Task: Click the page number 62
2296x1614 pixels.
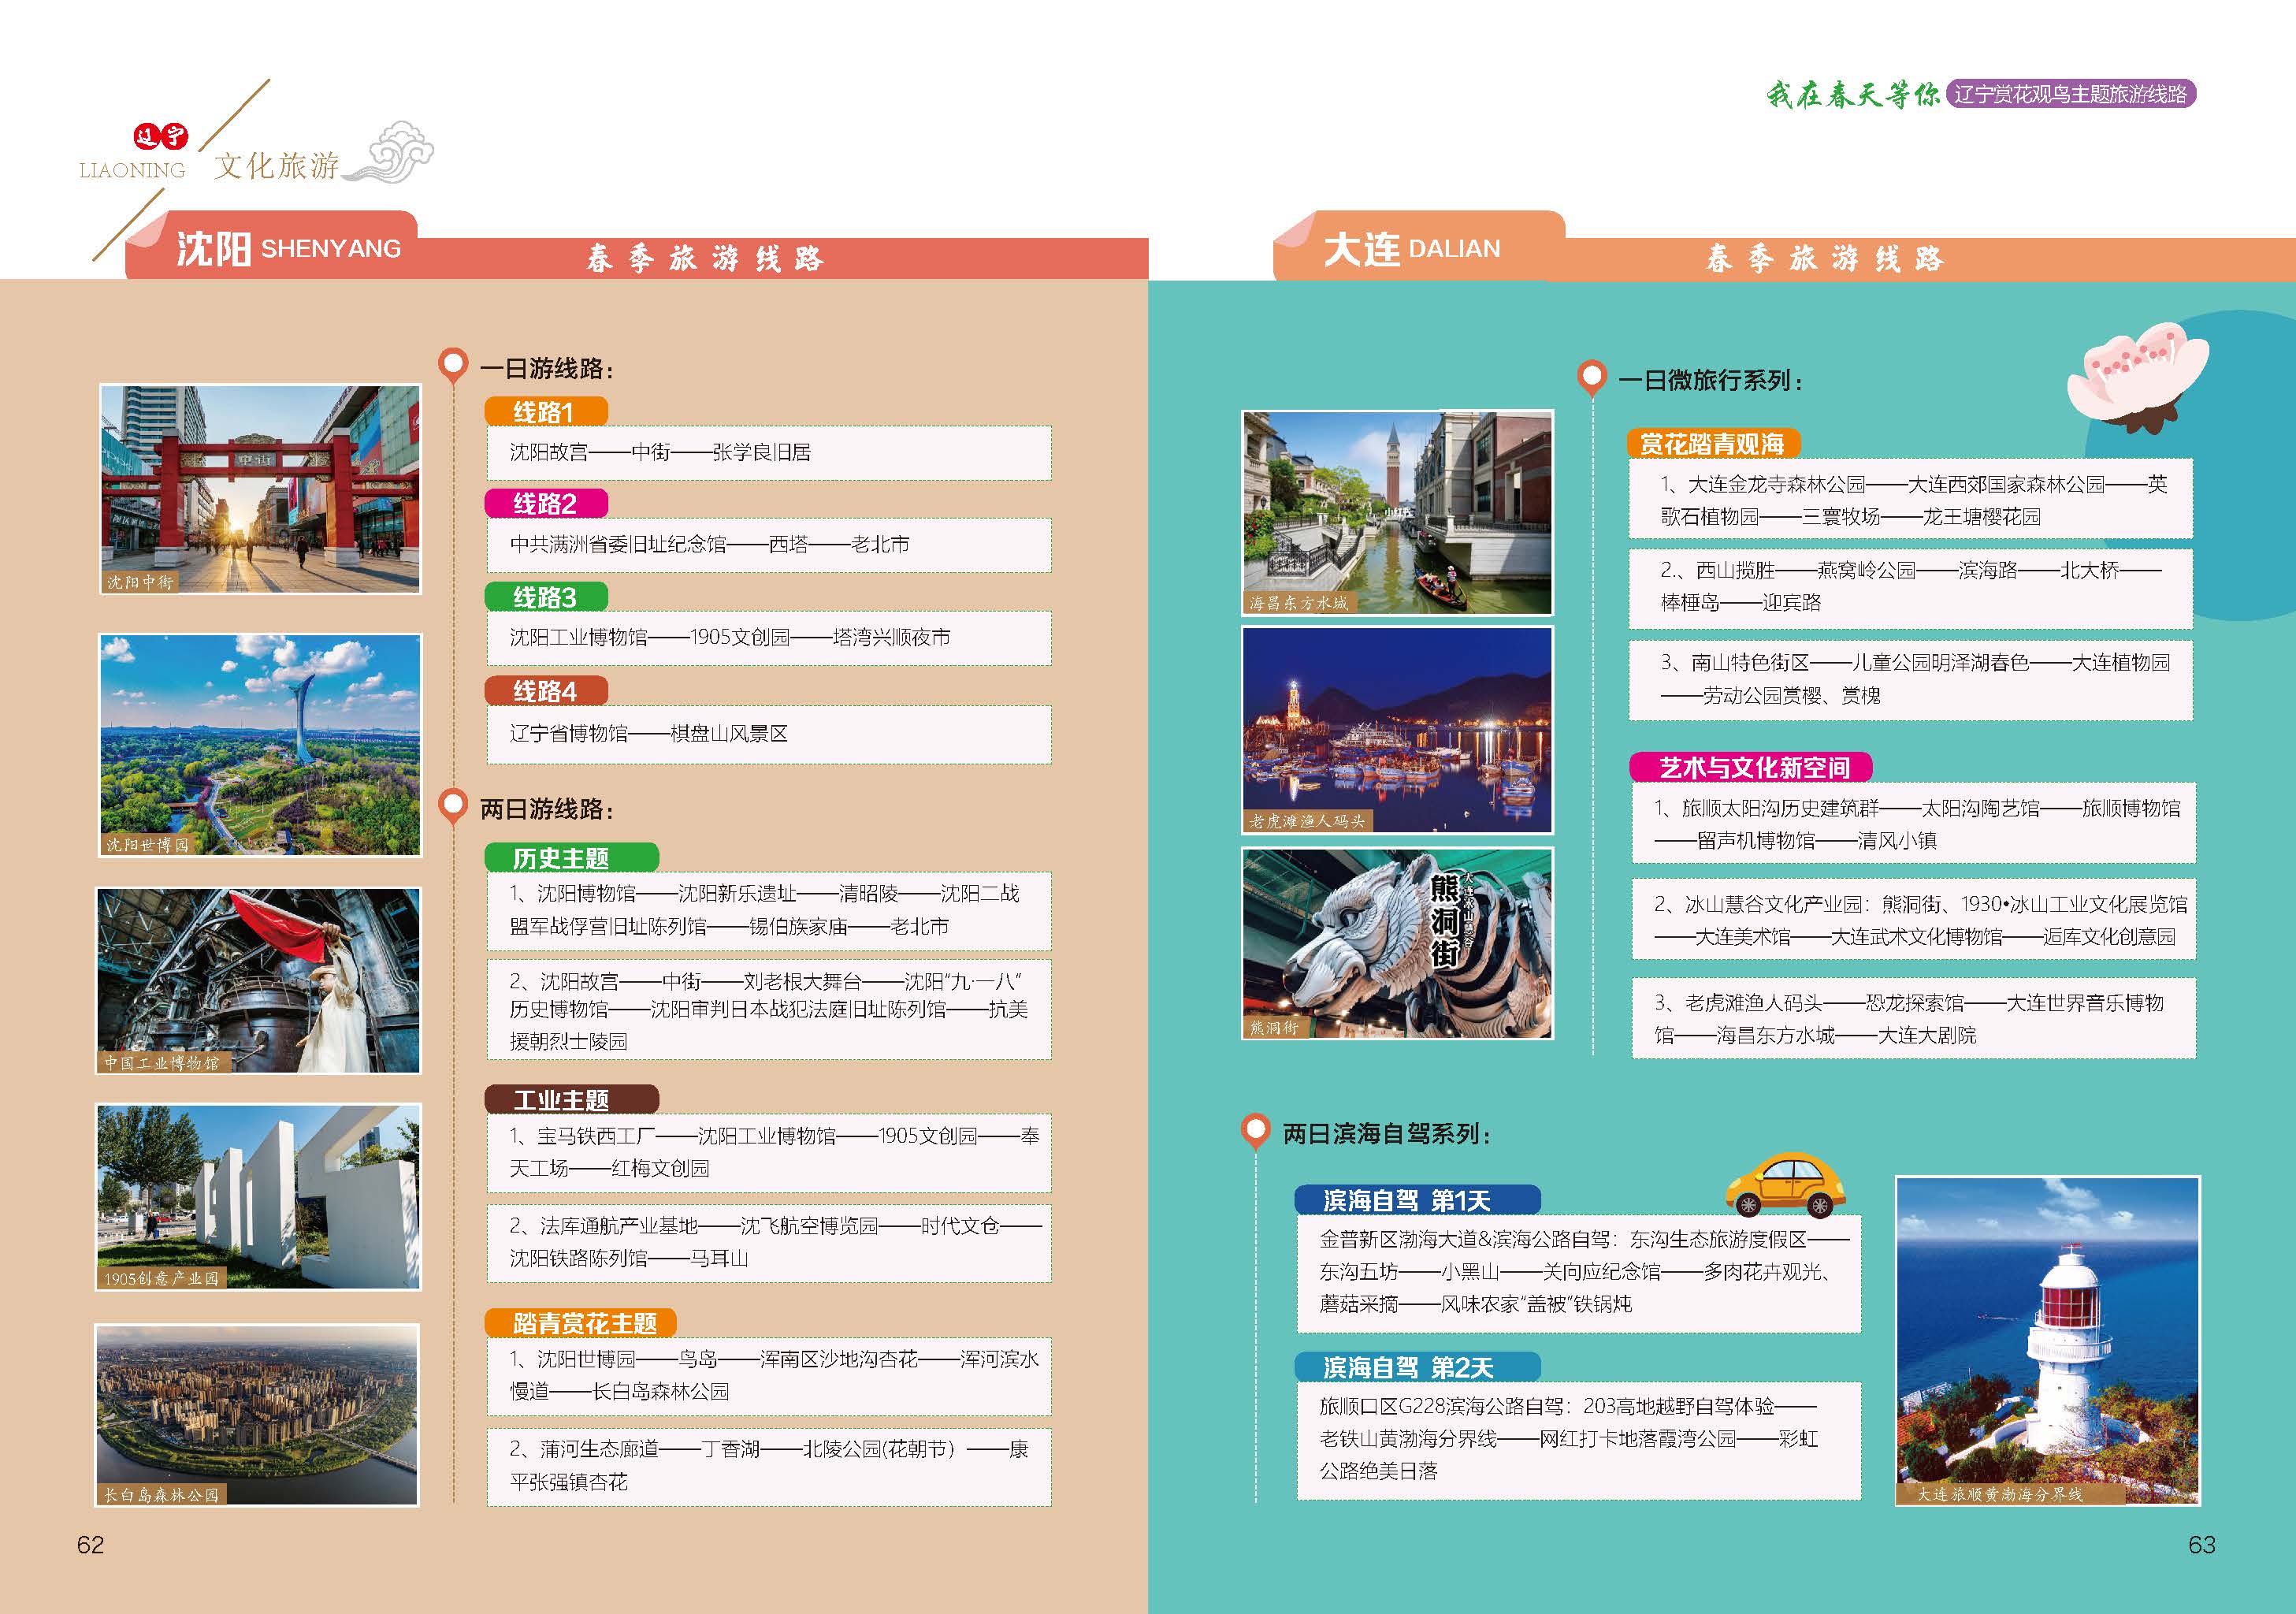Action: (90, 1544)
